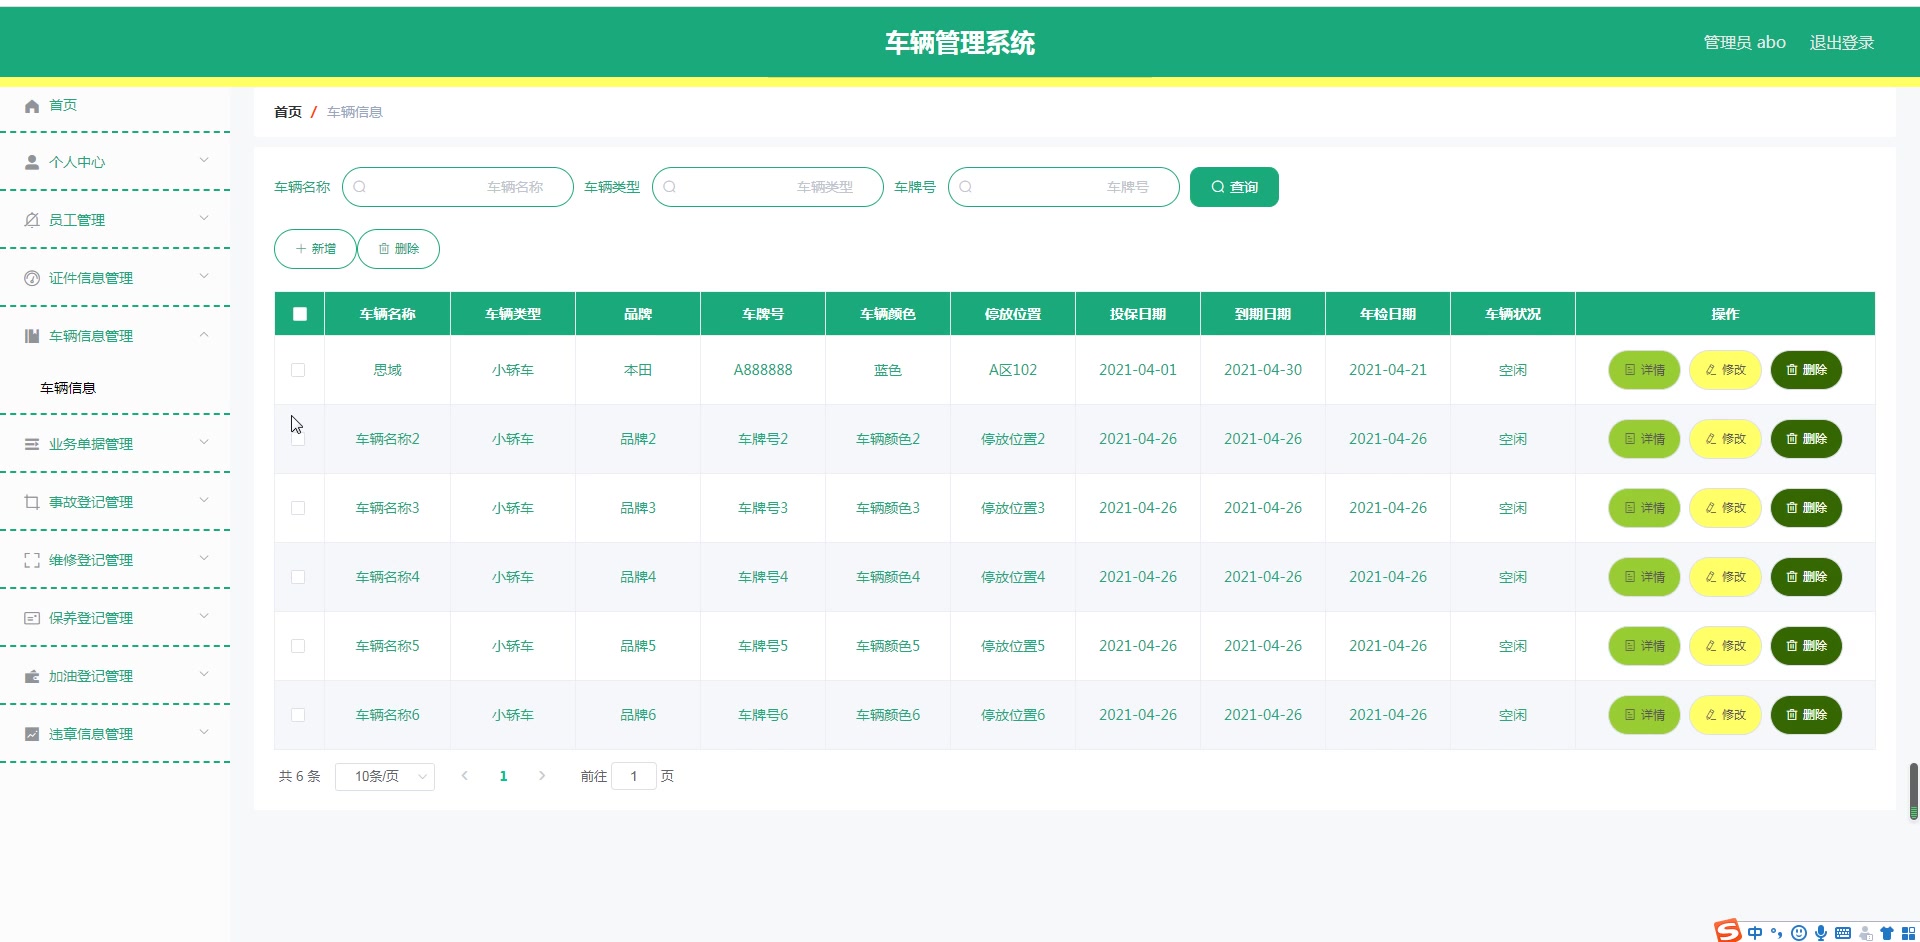
Task: Click the batch 删除 button above table
Action: (x=398, y=249)
